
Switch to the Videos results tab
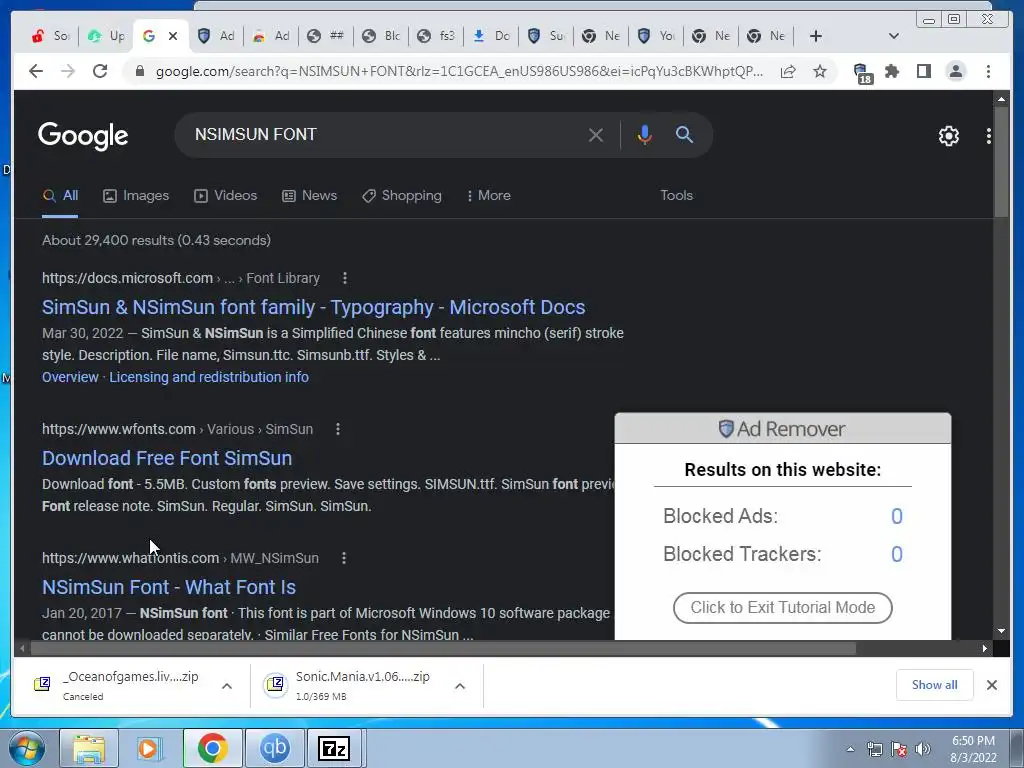(x=225, y=195)
